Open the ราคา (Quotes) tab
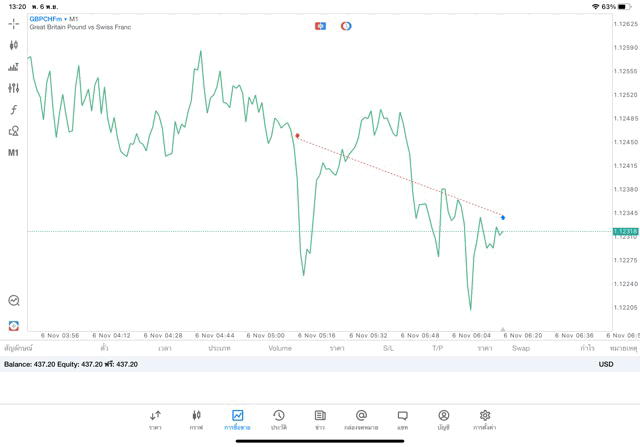This screenshot has width=640, height=447. click(155, 419)
